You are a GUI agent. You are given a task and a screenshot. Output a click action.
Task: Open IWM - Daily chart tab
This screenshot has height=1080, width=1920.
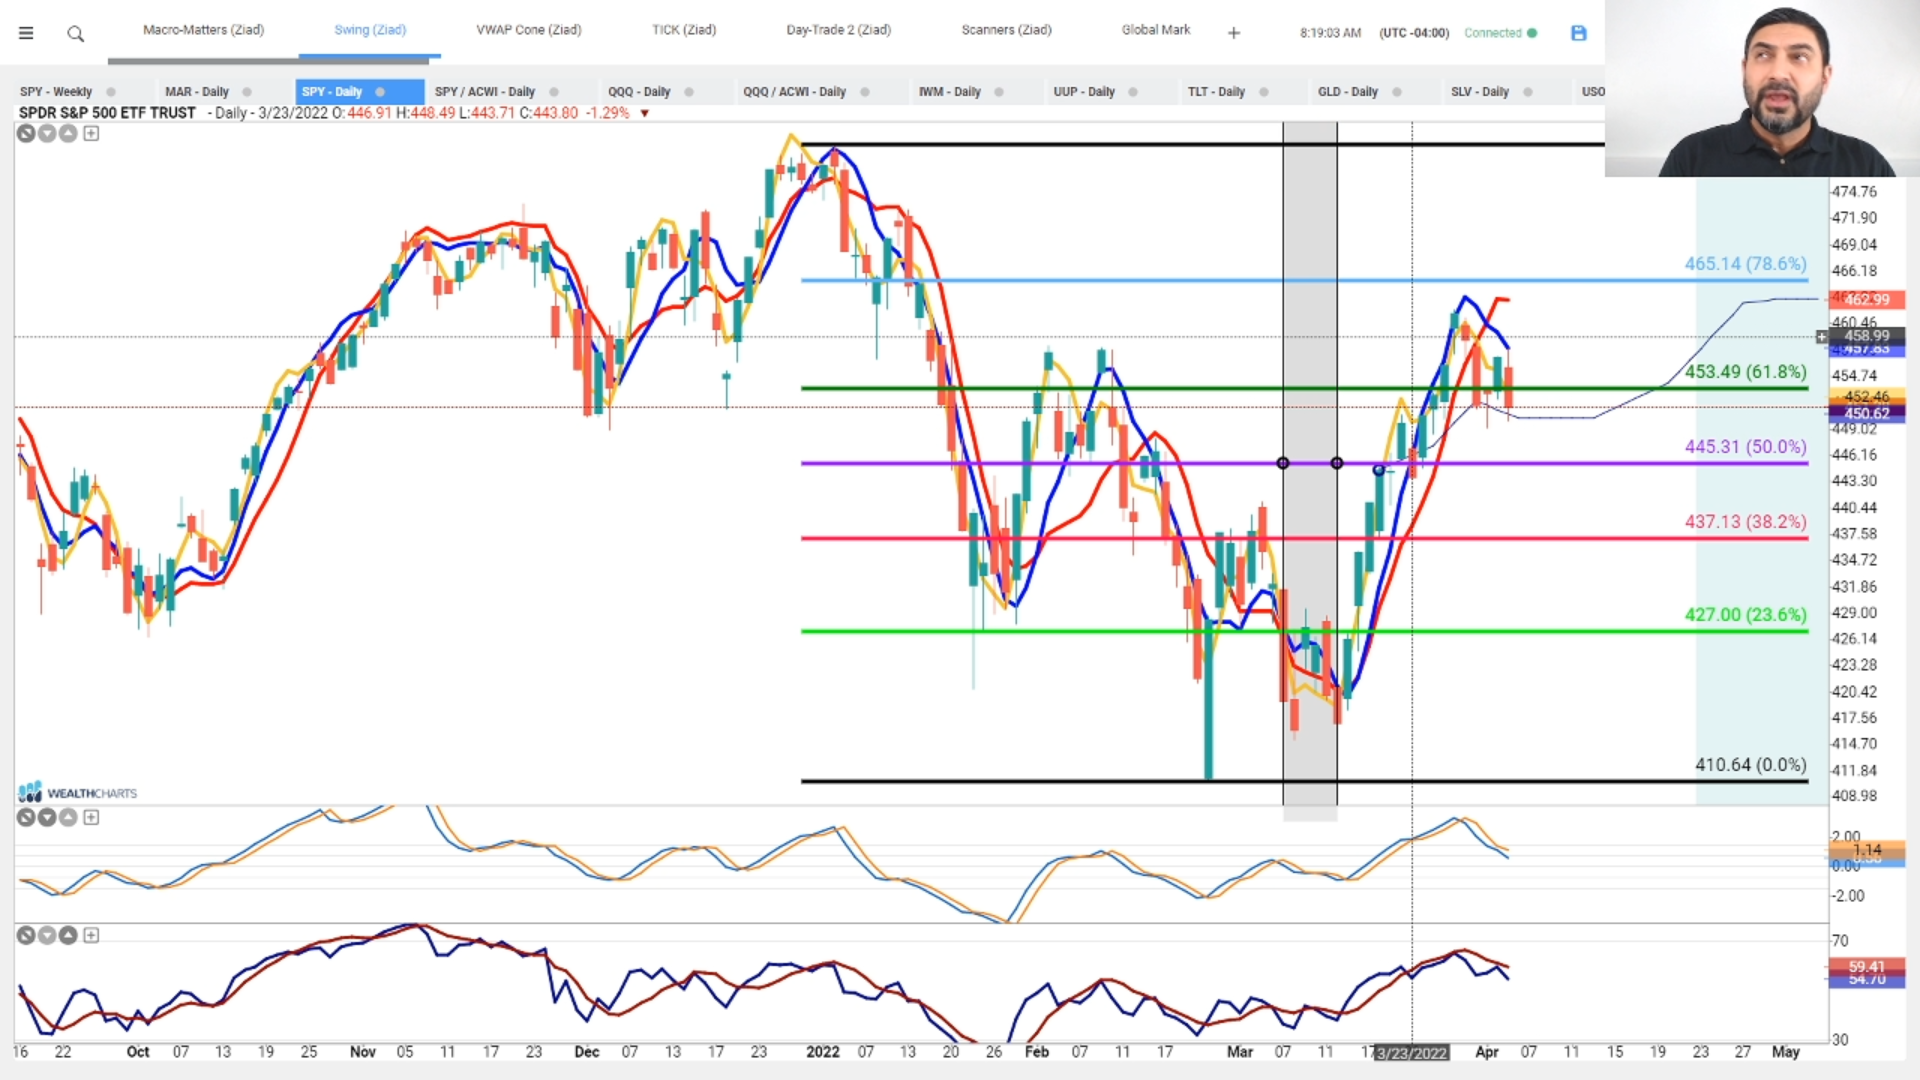coord(950,92)
